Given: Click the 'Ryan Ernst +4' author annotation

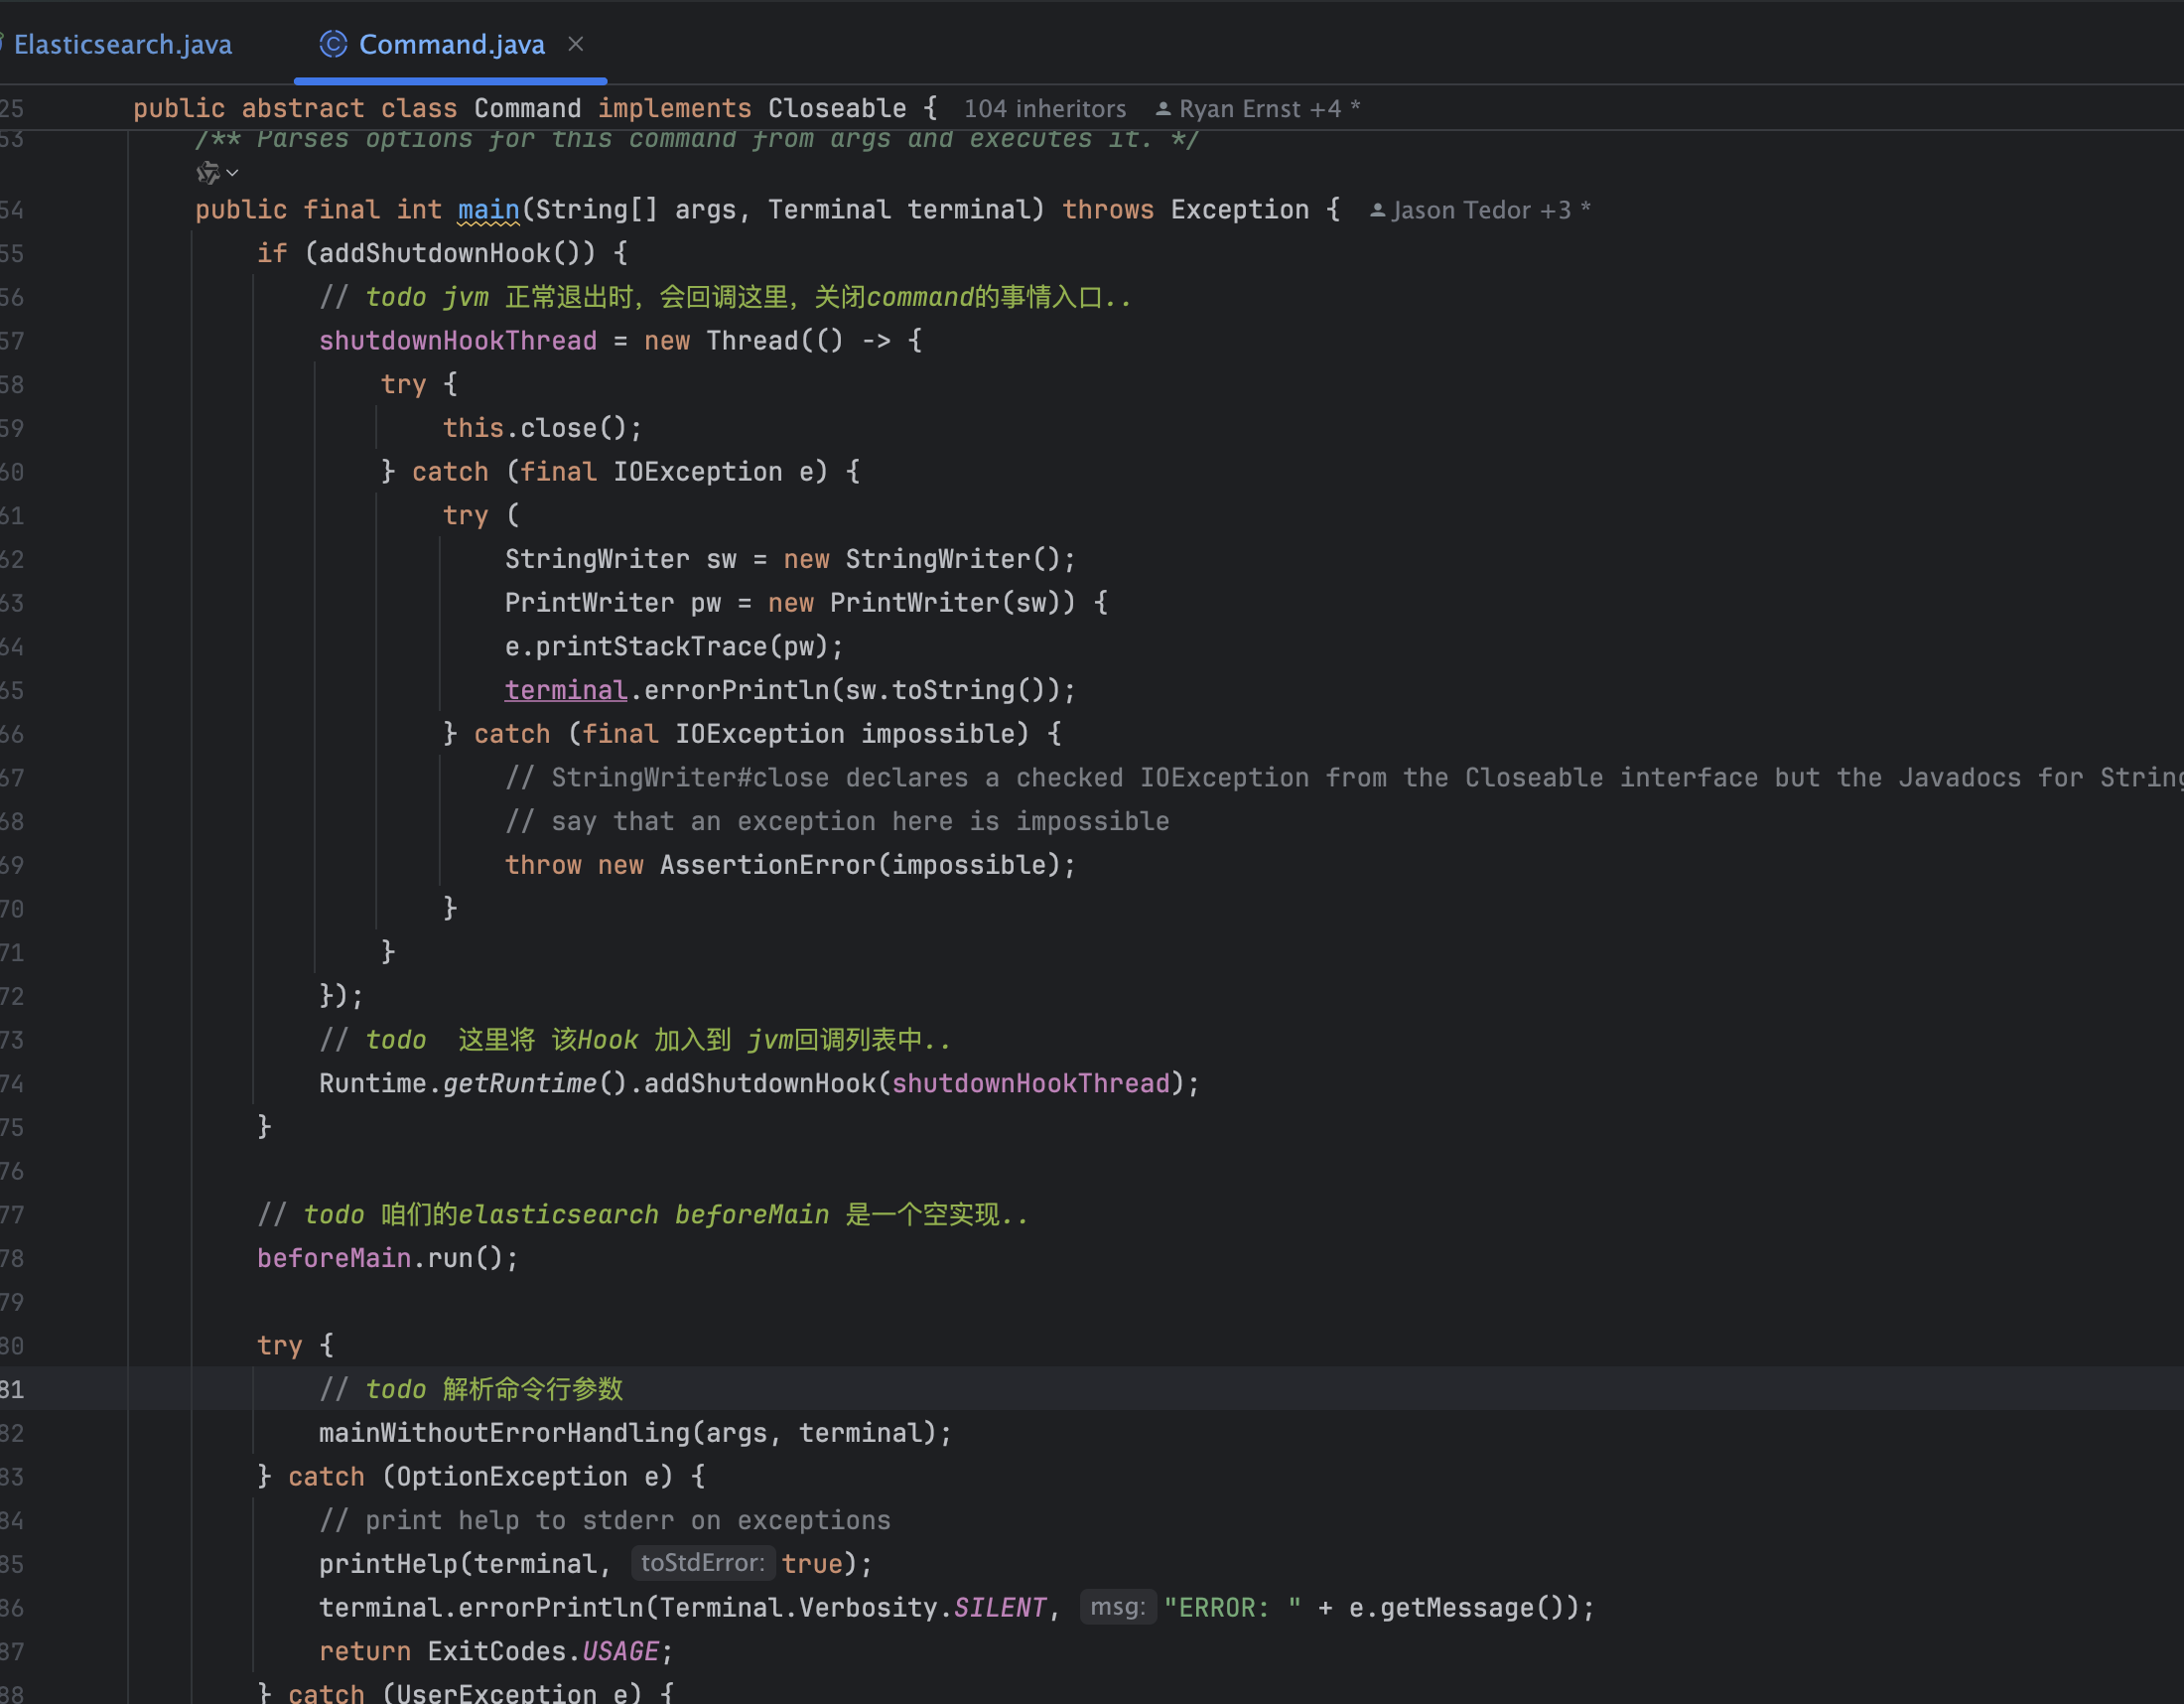Looking at the screenshot, I should coord(1258,109).
